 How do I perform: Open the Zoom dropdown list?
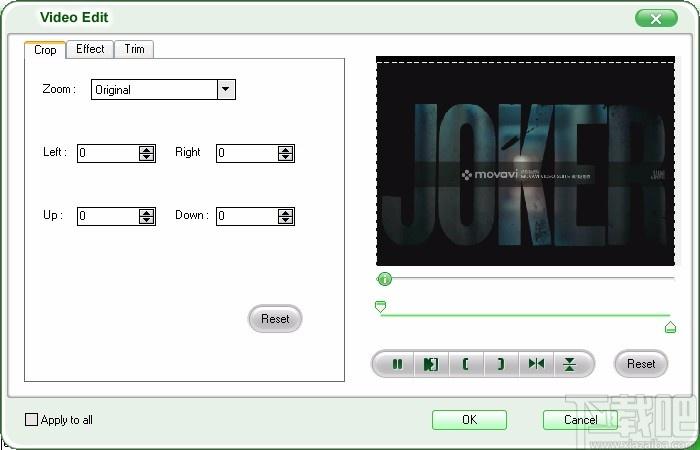coord(226,90)
